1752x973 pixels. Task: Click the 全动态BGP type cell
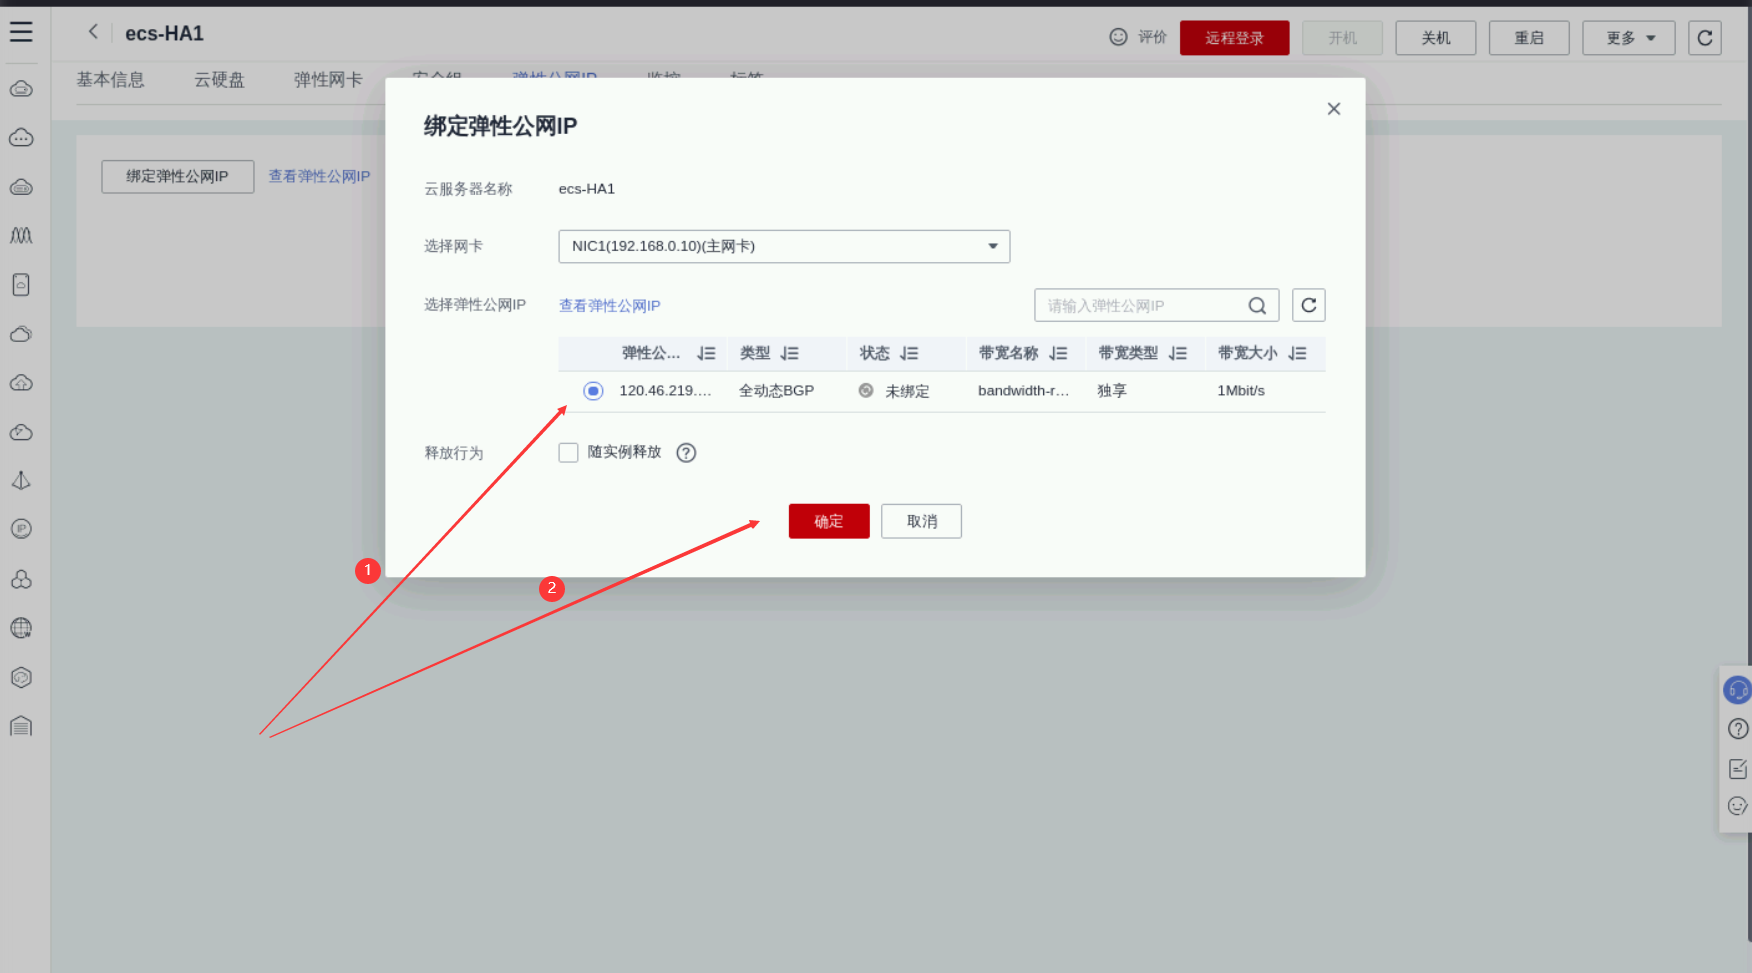(x=777, y=391)
